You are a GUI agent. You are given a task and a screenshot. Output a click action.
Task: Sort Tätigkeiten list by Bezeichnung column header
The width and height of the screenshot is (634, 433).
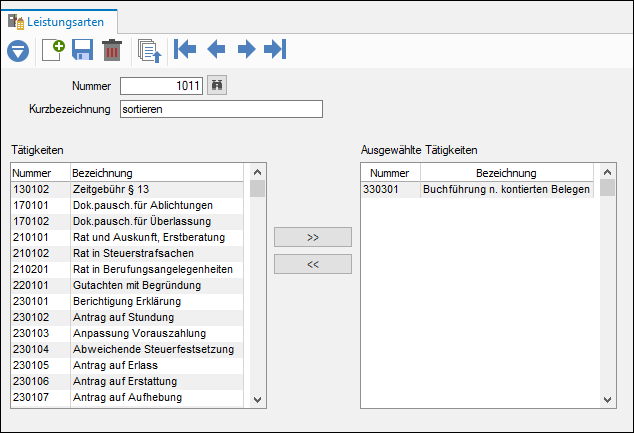[157, 173]
